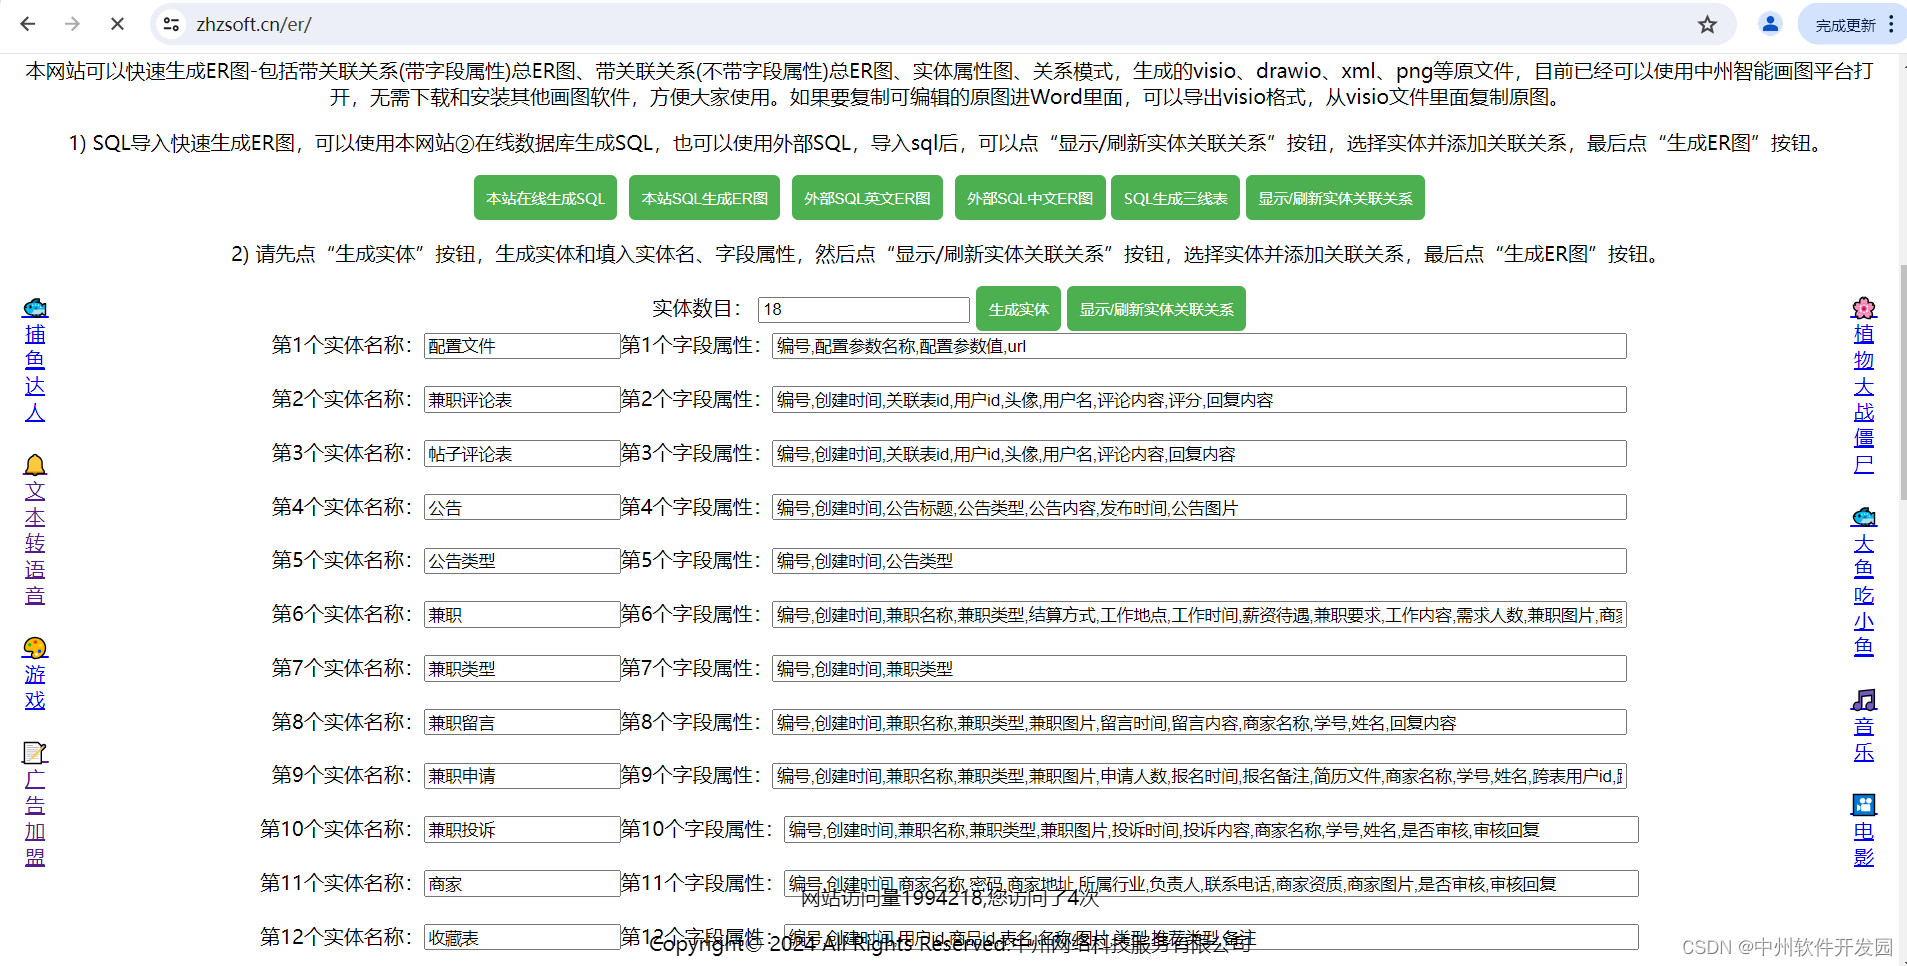The height and width of the screenshot is (966, 1907).
Task: Open the 捕鱼达人 link
Action: click(x=35, y=373)
